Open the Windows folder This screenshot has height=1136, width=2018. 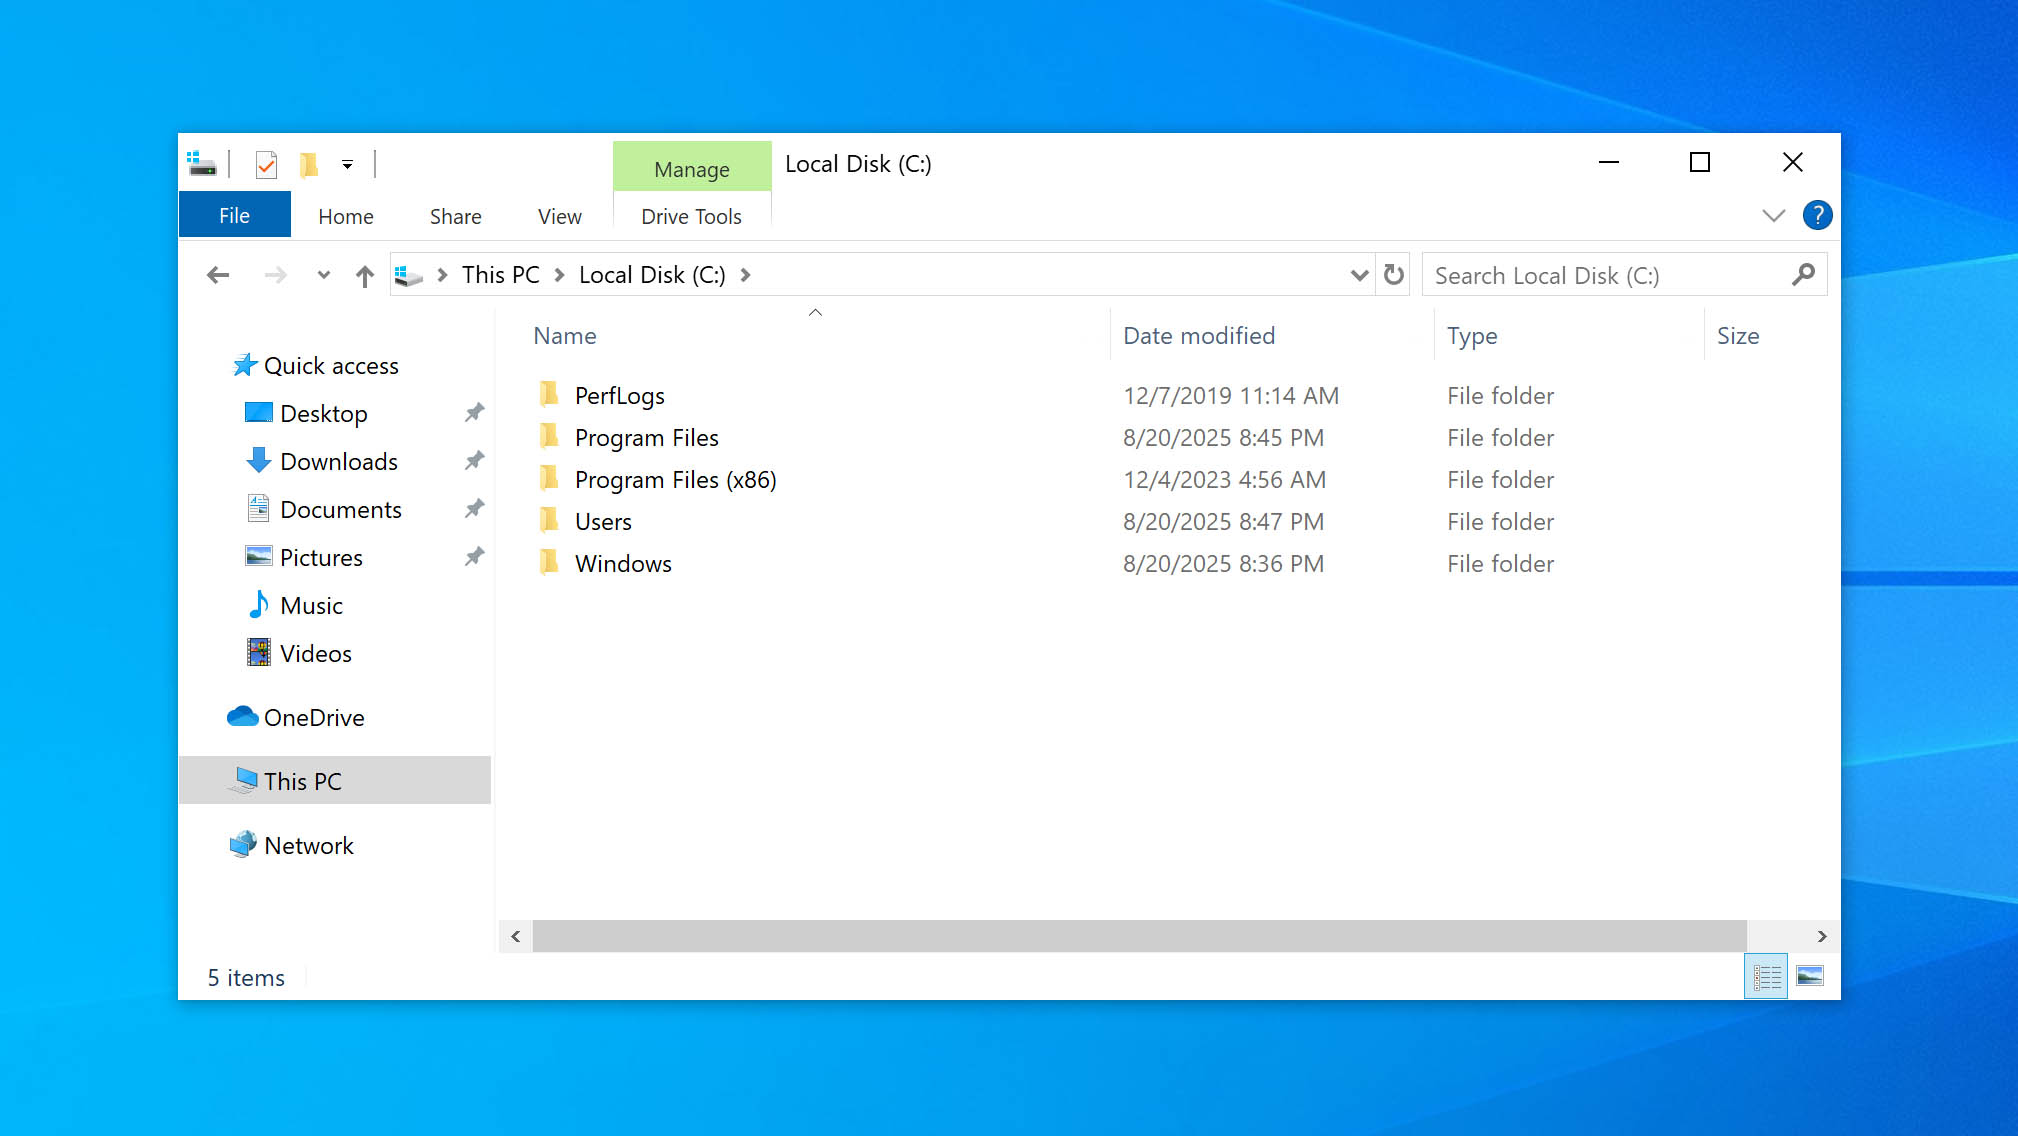tap(622, 563)
